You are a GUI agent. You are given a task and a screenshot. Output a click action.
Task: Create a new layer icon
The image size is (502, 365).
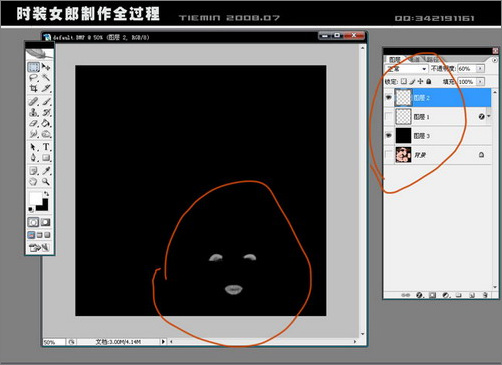(x=472, y=295)
